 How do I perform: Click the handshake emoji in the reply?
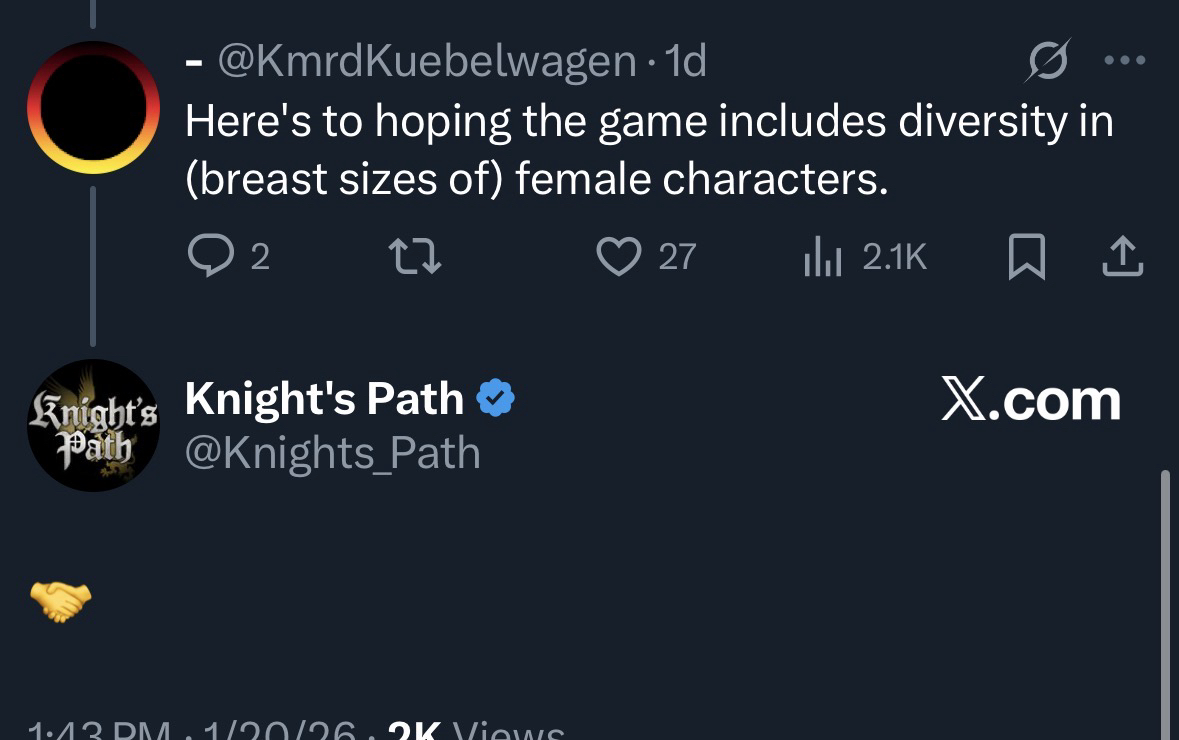click(61, 602)
